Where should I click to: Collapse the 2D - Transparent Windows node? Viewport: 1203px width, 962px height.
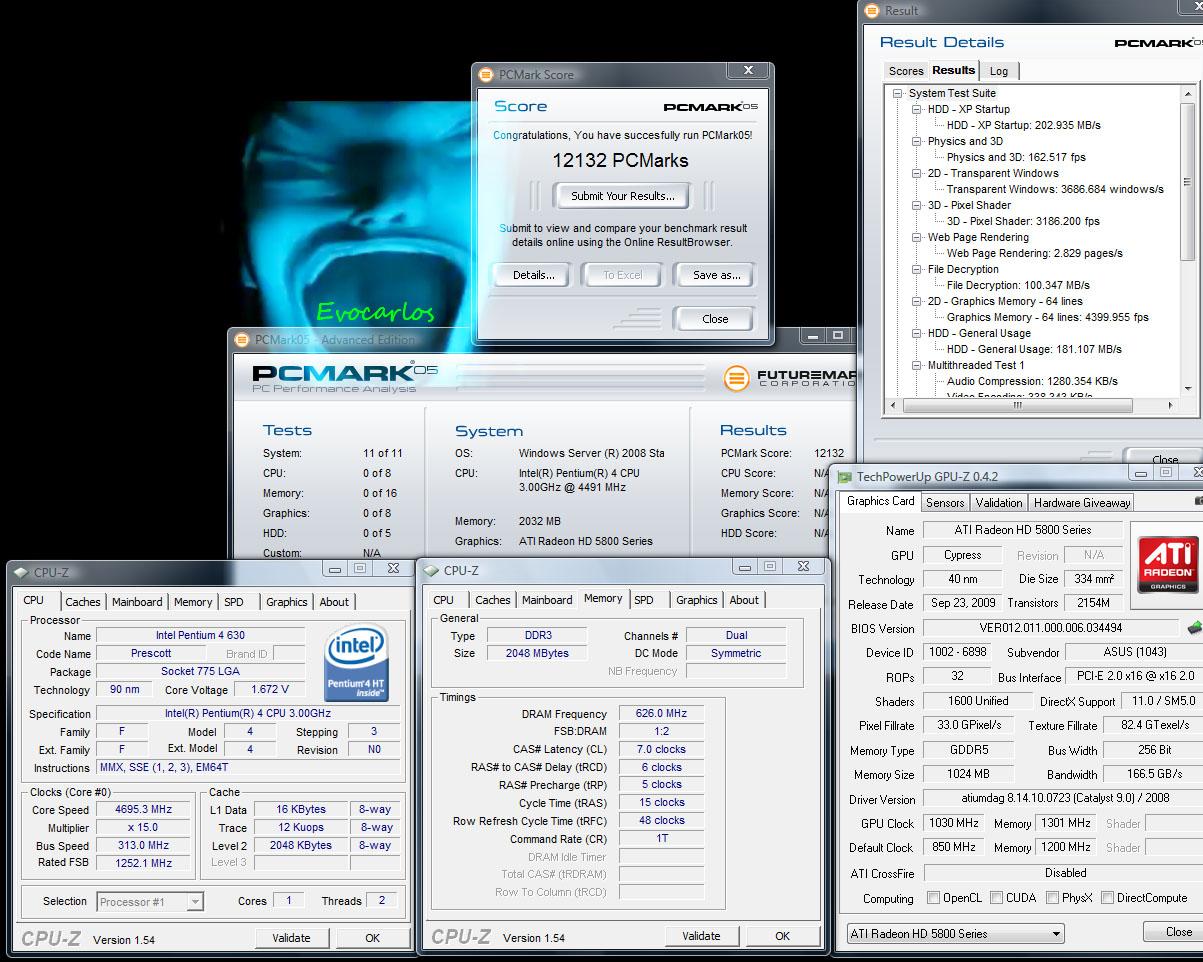tap(917, 173)
